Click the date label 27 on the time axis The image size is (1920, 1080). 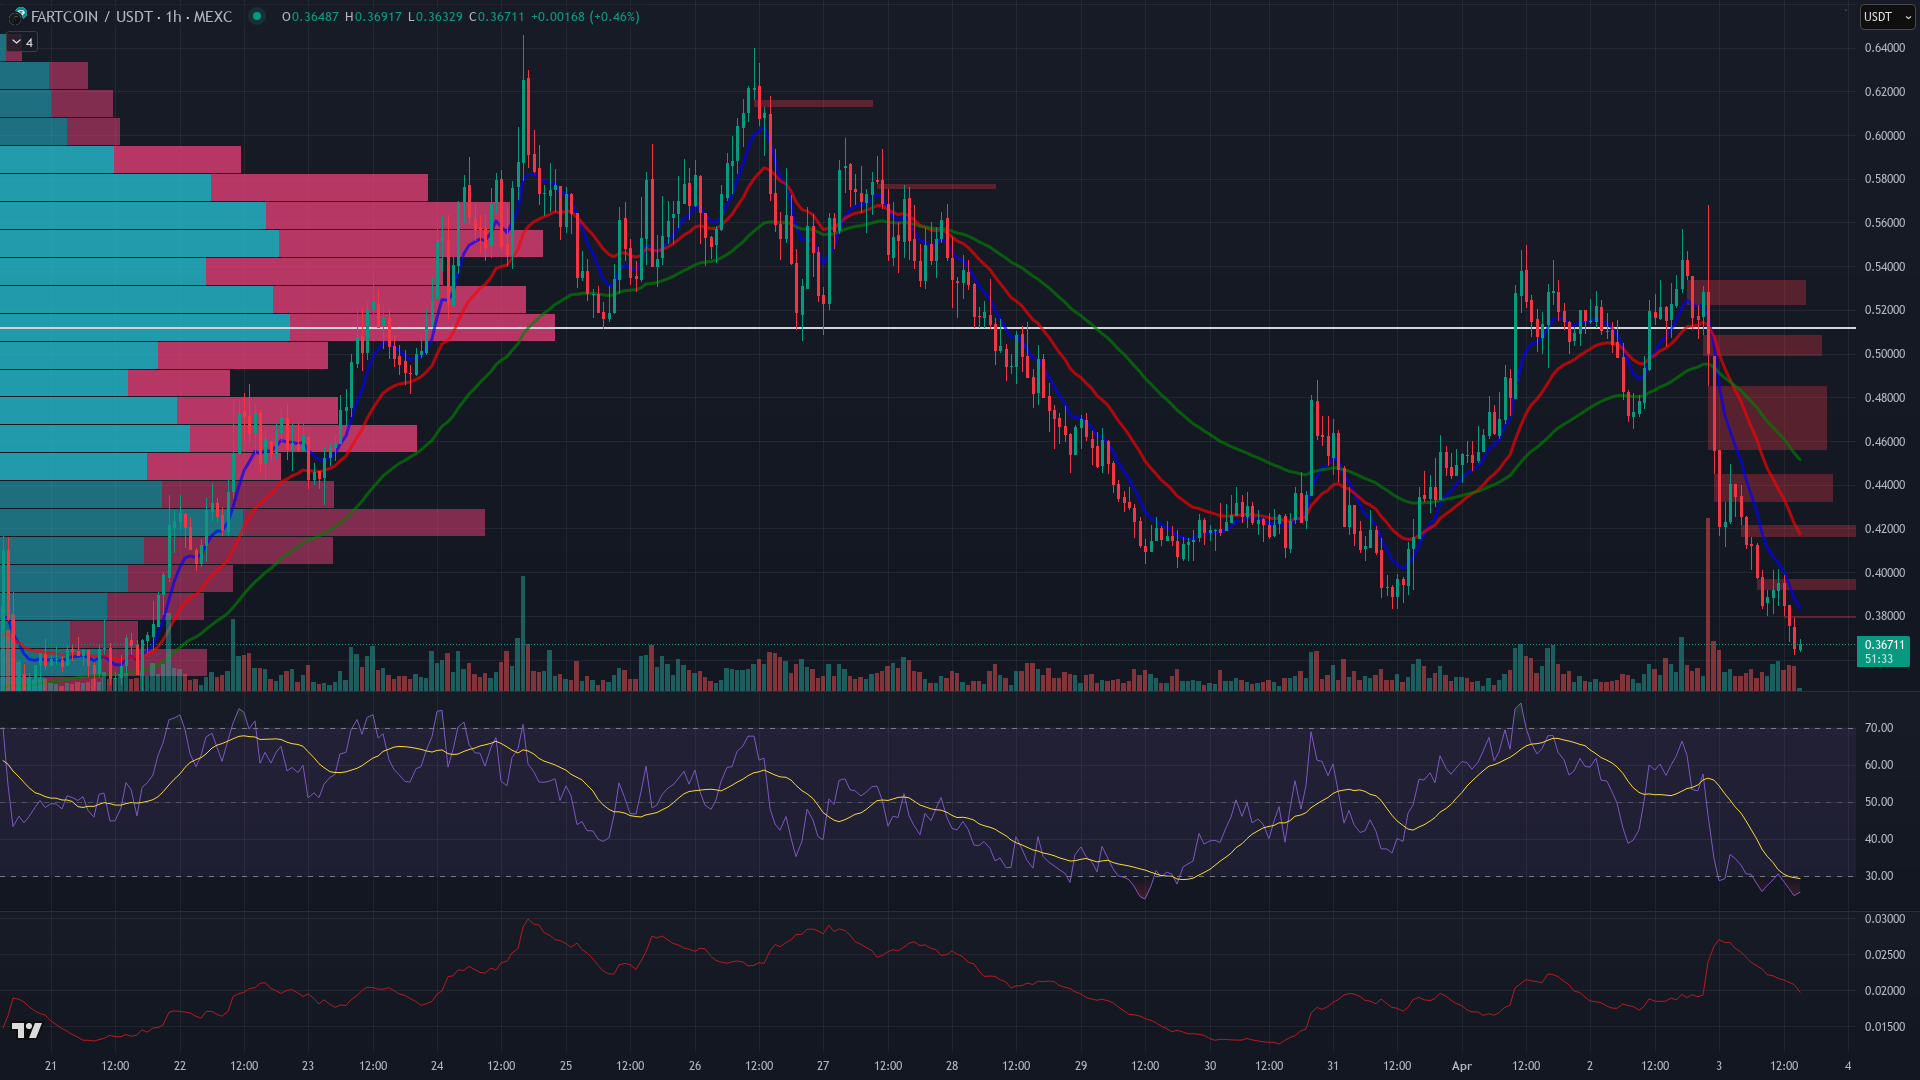tap(823, 1066)
